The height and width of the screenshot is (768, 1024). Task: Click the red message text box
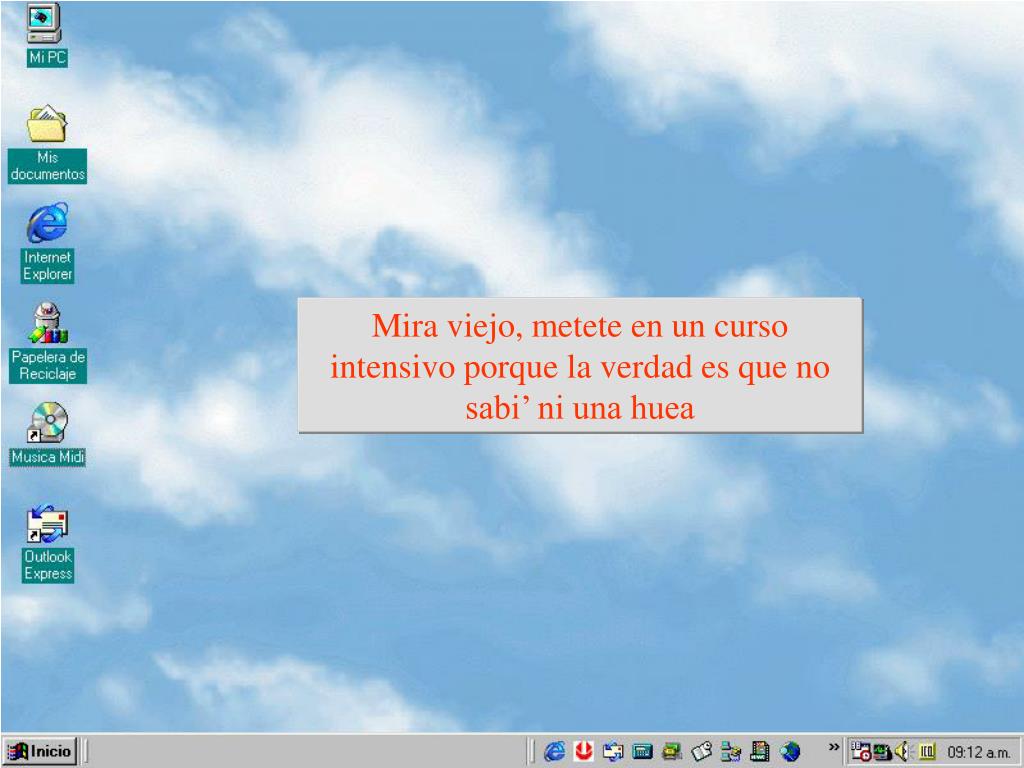[x=580, y=365]
